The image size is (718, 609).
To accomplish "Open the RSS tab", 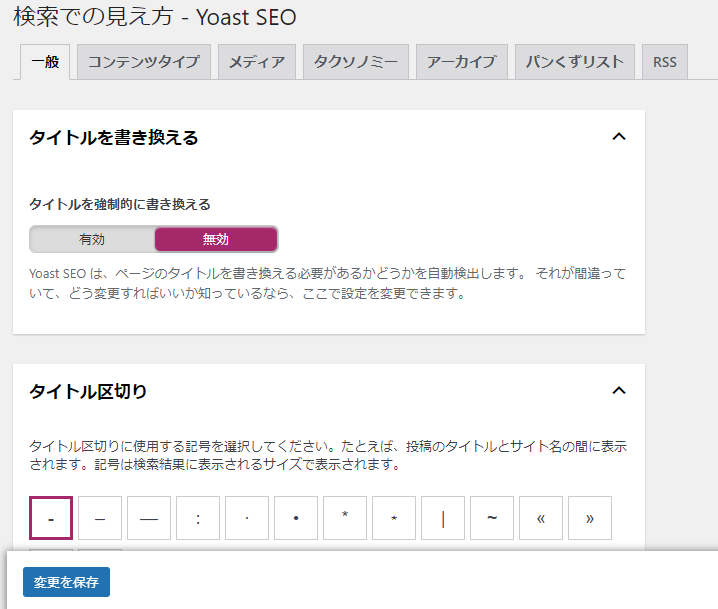I will point(665,62).
